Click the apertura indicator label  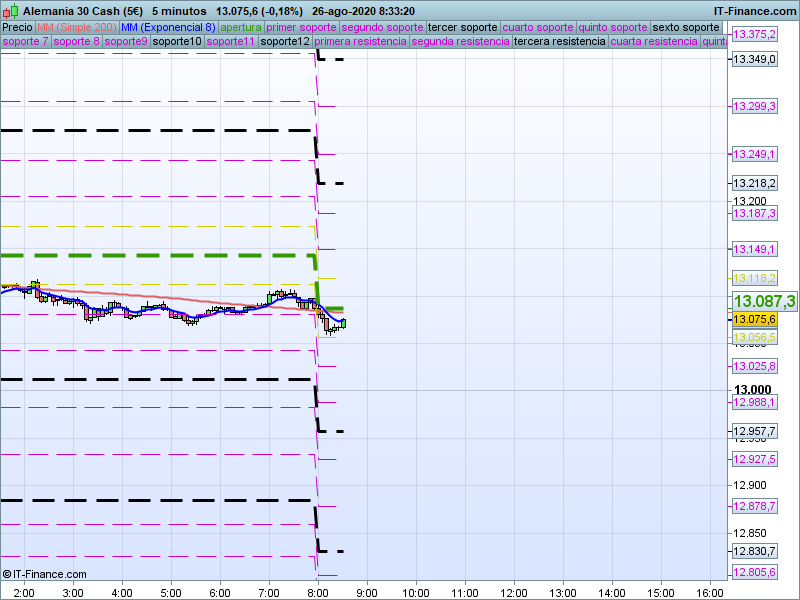point(241,27)
